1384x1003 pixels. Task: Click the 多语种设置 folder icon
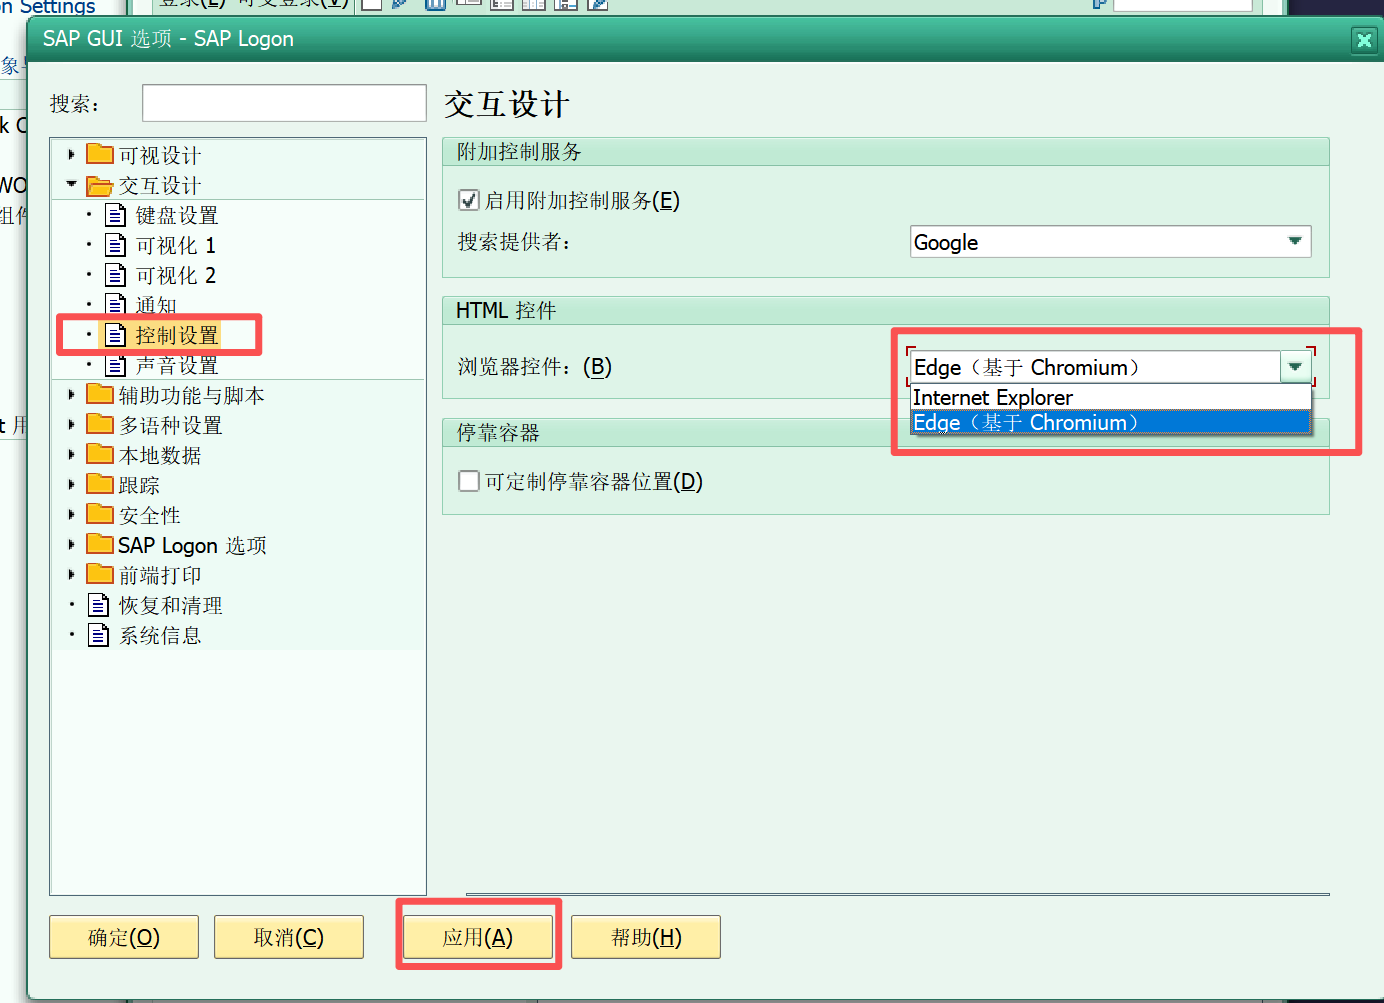coord(100,424)
